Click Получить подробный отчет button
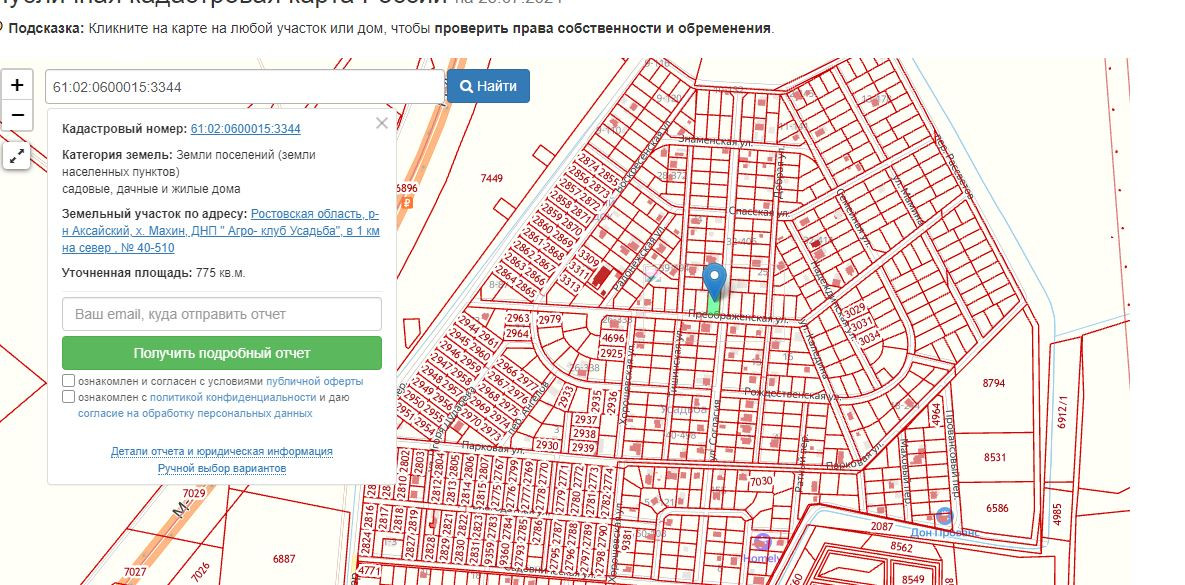 (x=221, y=353)
